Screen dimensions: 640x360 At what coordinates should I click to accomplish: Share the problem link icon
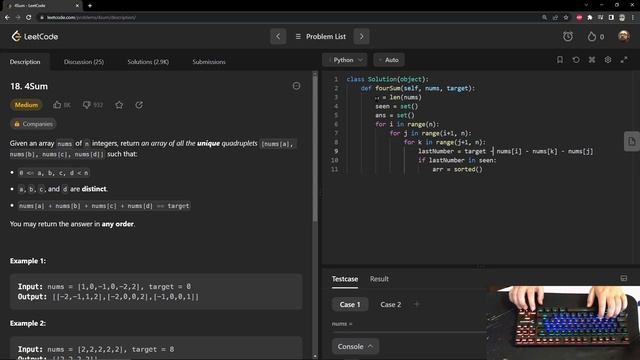[x=139, y=105]
